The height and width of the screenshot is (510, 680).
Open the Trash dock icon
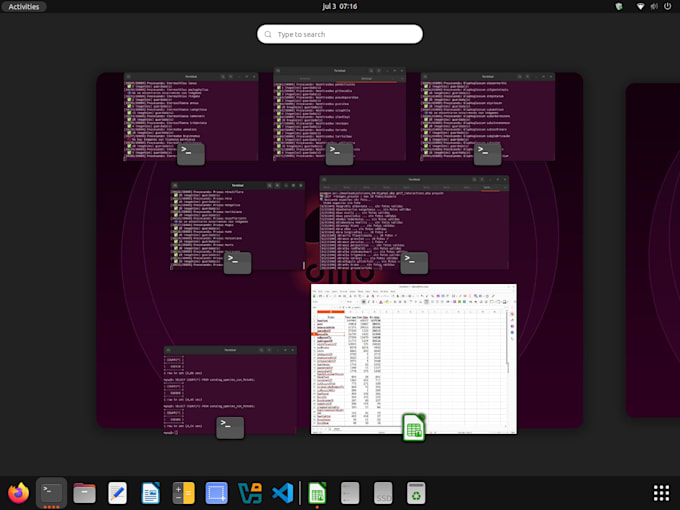(x=416, y=493)
